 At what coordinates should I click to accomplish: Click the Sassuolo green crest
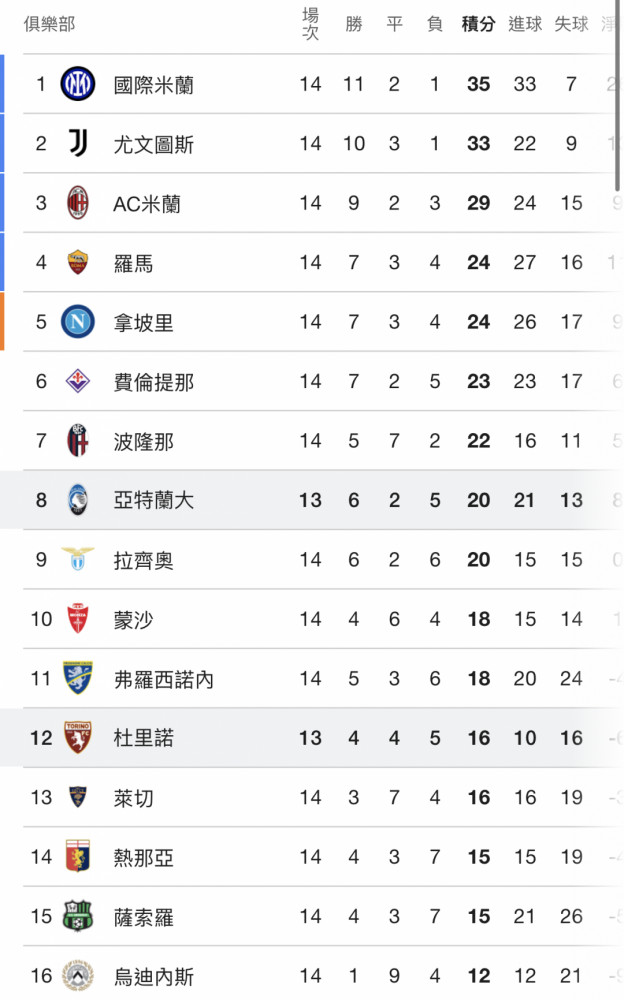click(x=78, y=916)
